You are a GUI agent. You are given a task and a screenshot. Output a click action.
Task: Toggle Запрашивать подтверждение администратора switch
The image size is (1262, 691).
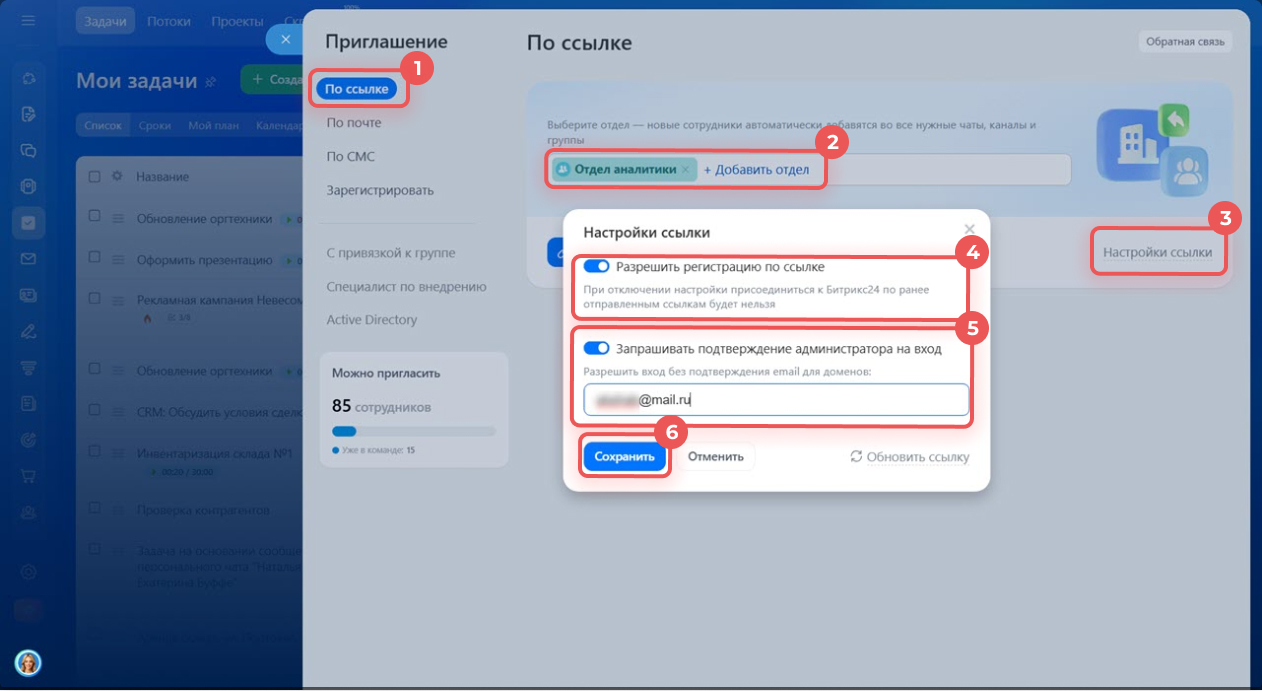tap(596, 349)
